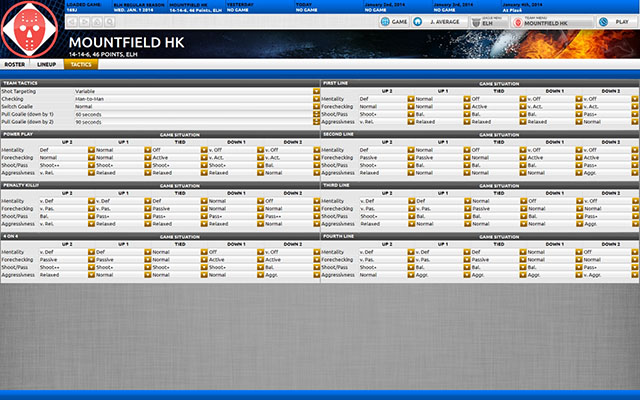
Task: Open the ELH league menu
Action: [489, 22]
